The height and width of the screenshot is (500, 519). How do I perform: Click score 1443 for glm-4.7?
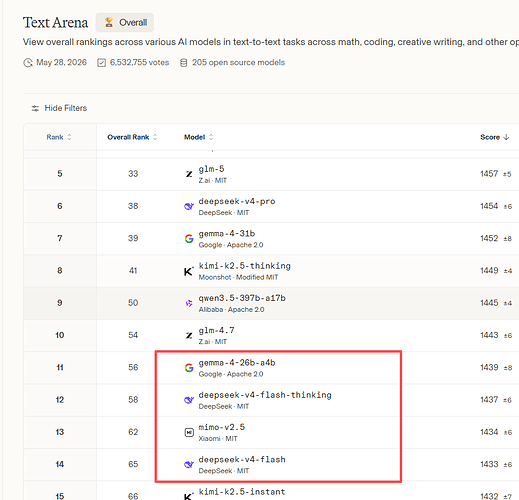pyautogui.click(x=489, y=335)
